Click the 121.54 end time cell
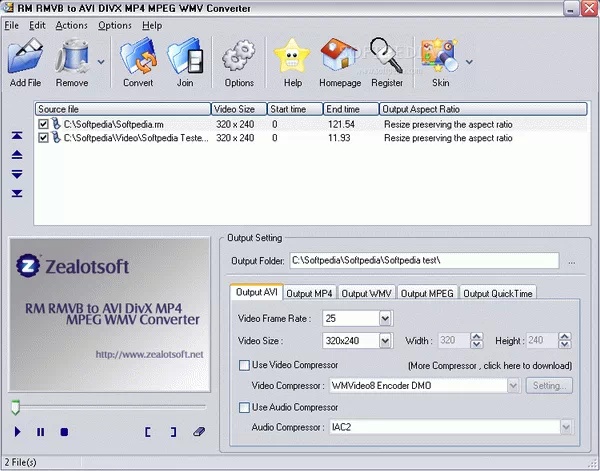This screenshot has width=600, height=471. coord(341,124)
